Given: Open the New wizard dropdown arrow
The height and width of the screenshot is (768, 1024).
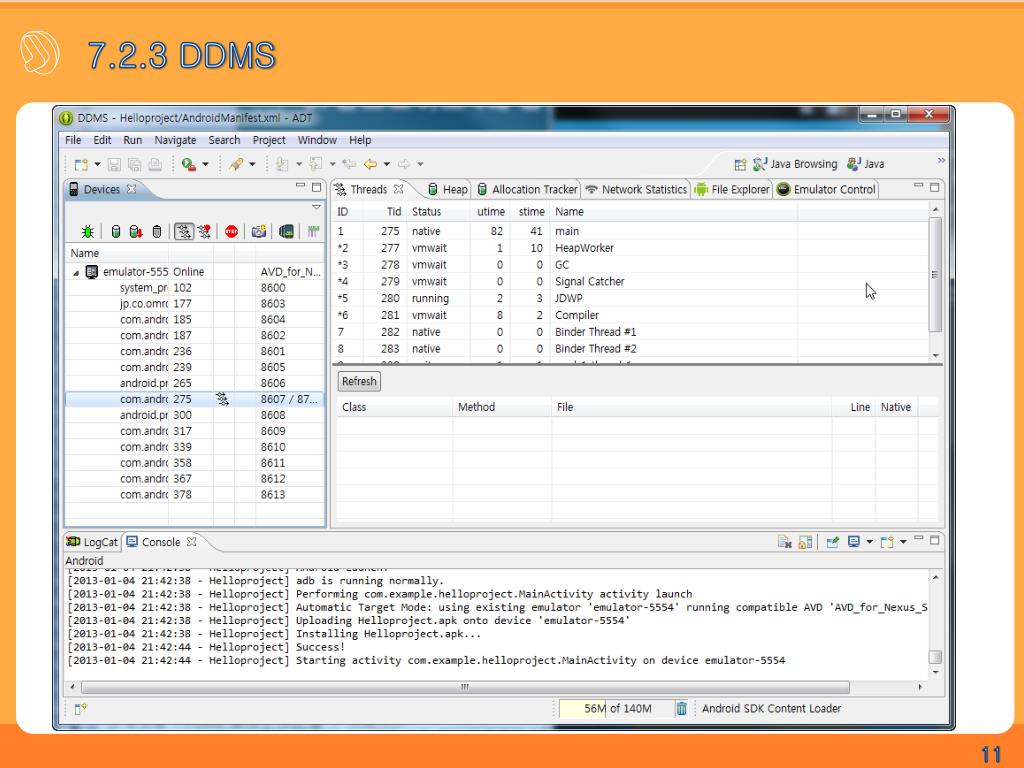Looking at the screenshot, I should pyautogui.click(x=97, y=165).
